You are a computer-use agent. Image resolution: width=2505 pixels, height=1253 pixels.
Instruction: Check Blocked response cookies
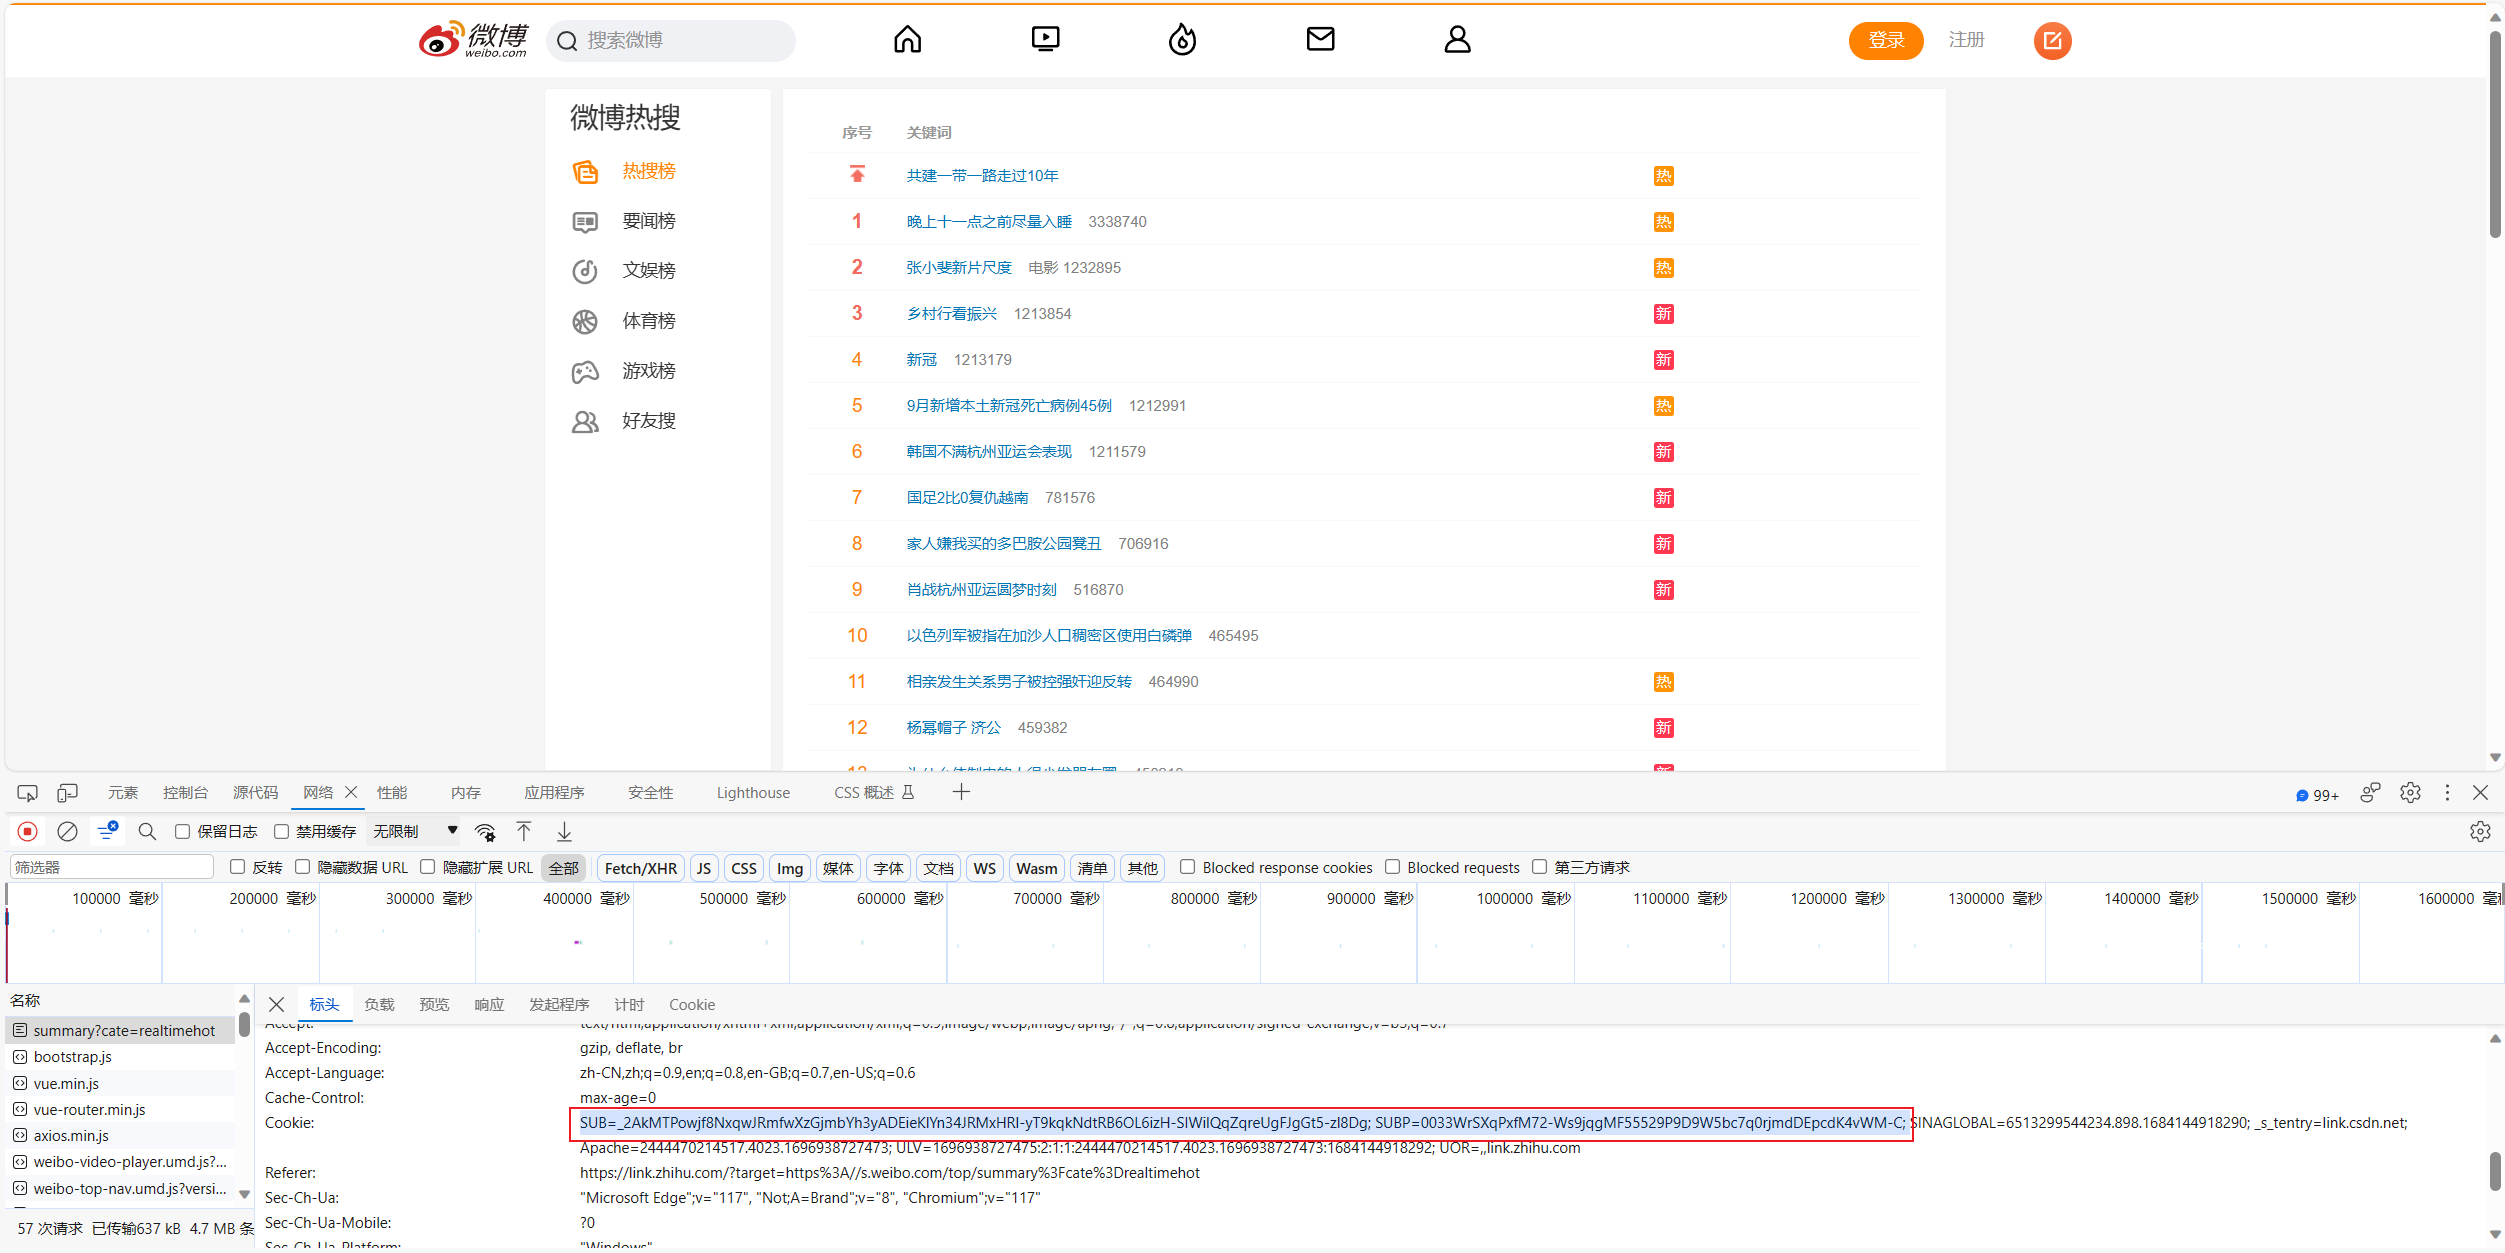click(x=1187, y=867)
